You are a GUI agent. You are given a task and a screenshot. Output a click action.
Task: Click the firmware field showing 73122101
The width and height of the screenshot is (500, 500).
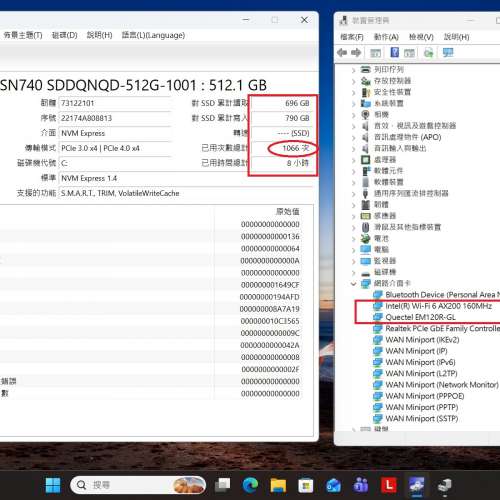click(115, 103)
